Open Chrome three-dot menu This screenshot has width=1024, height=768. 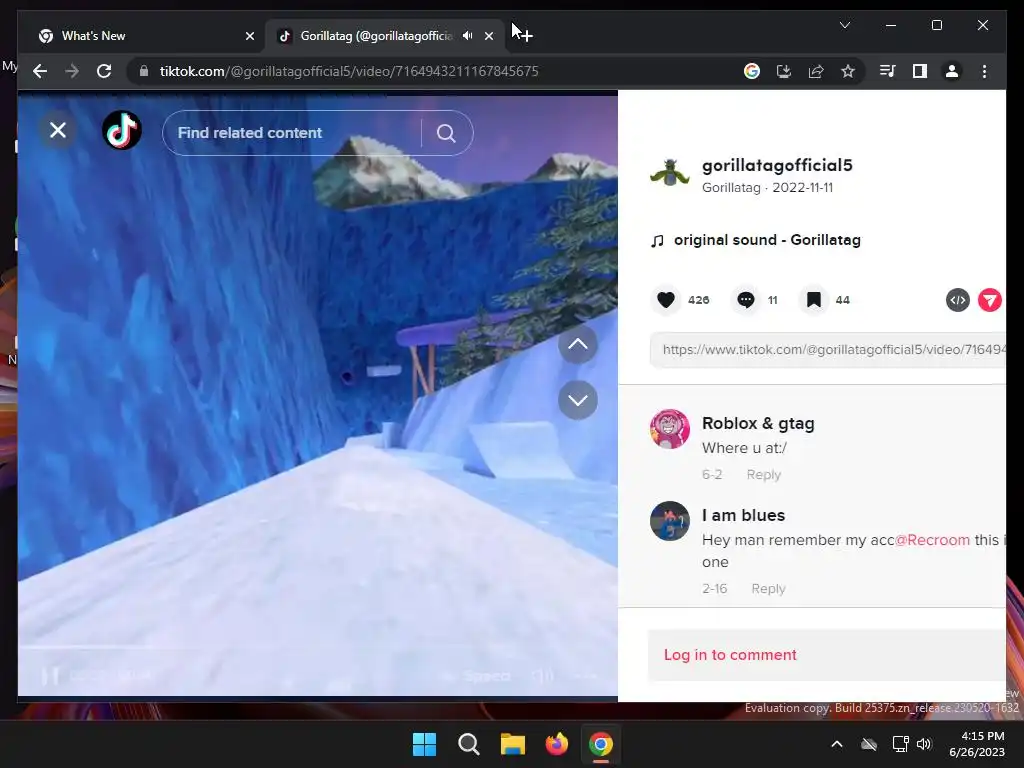tap(985, 71)
